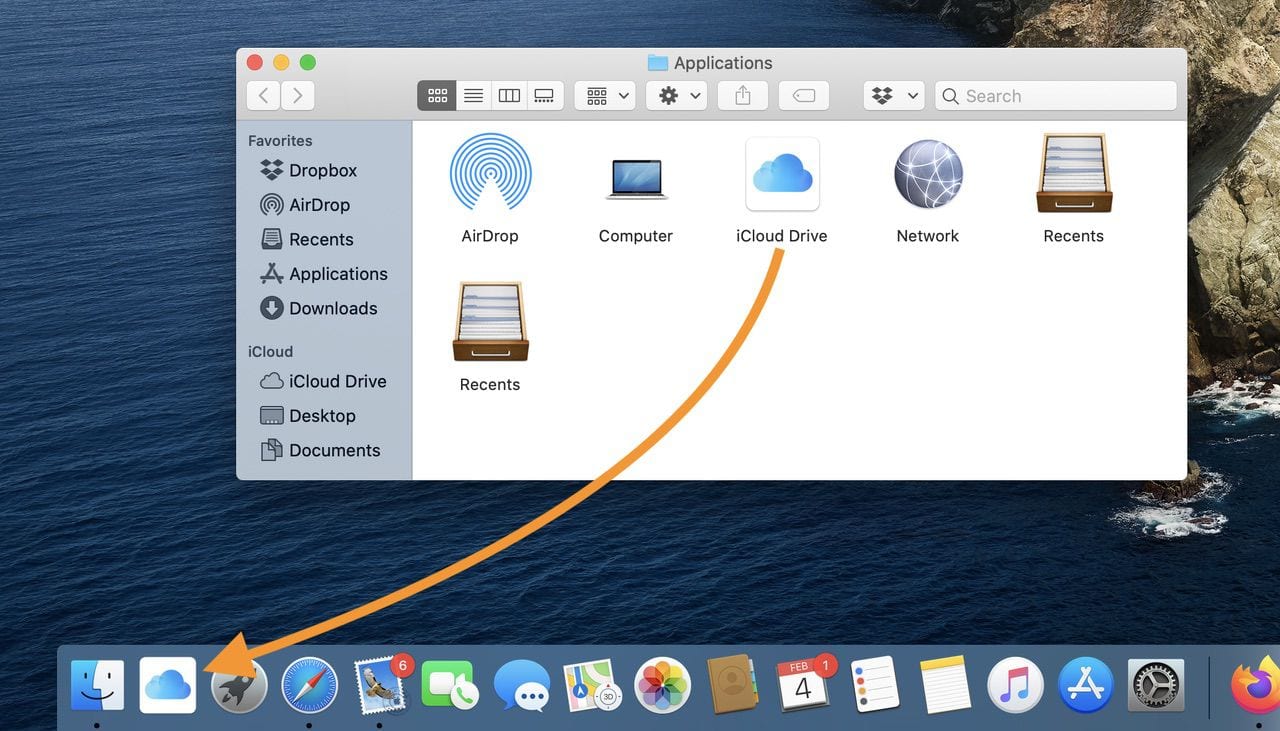Switch to list view mode
Screen dimensions: 1280x731
[x=473, y=96]
